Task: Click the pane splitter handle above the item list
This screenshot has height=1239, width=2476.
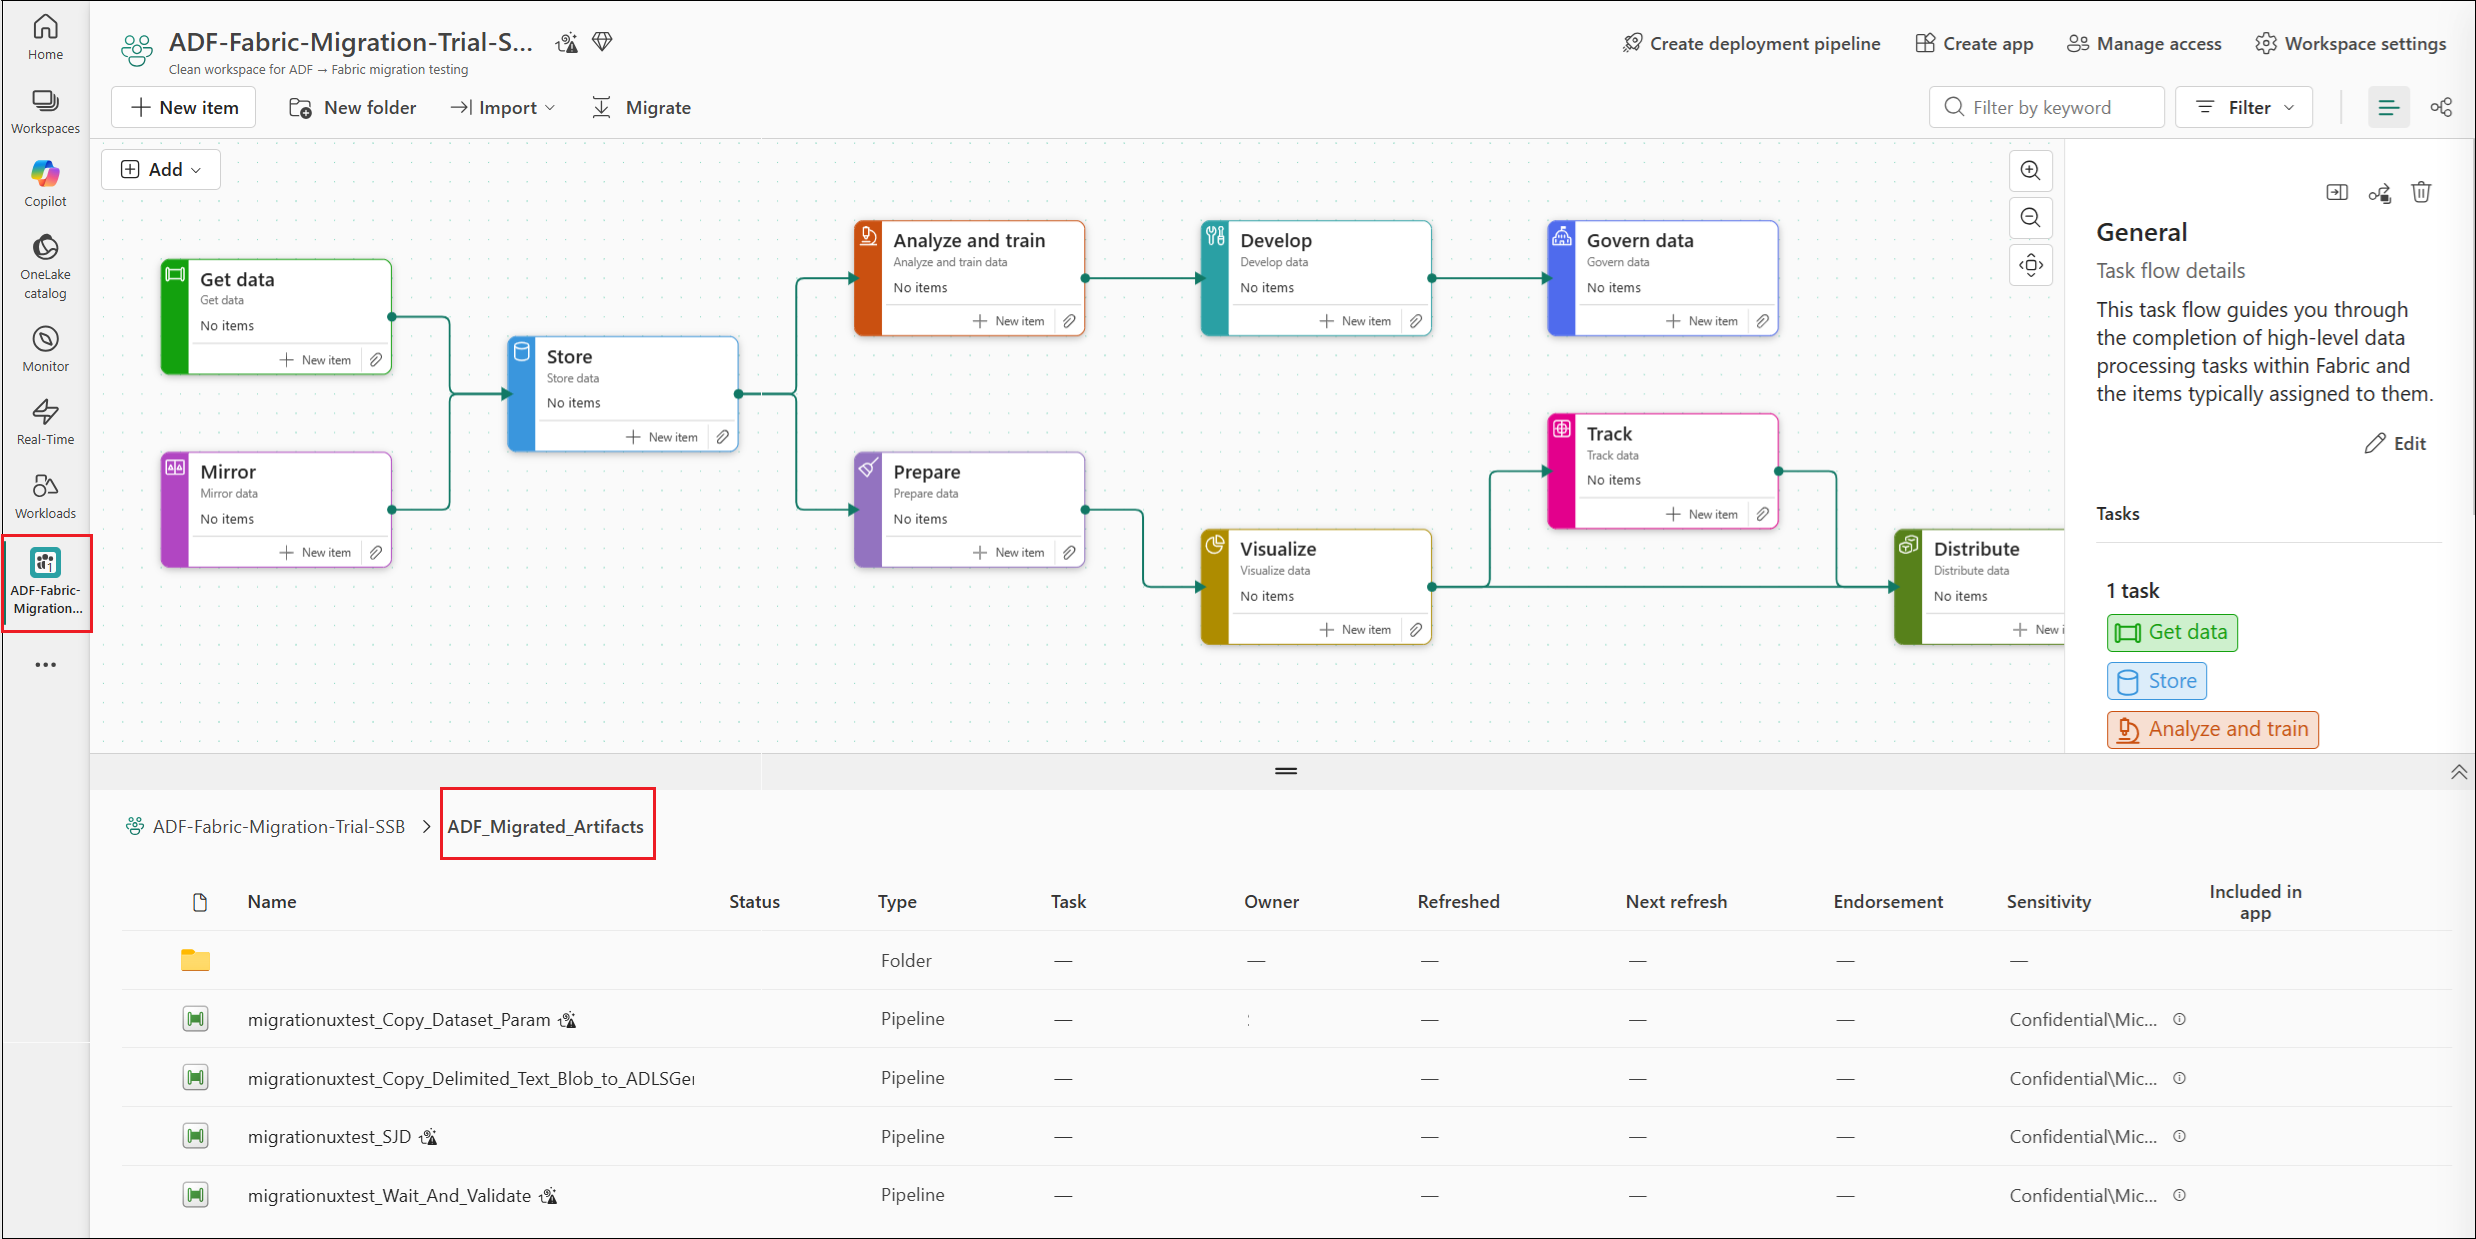Action: click(x=1286, y=771)
